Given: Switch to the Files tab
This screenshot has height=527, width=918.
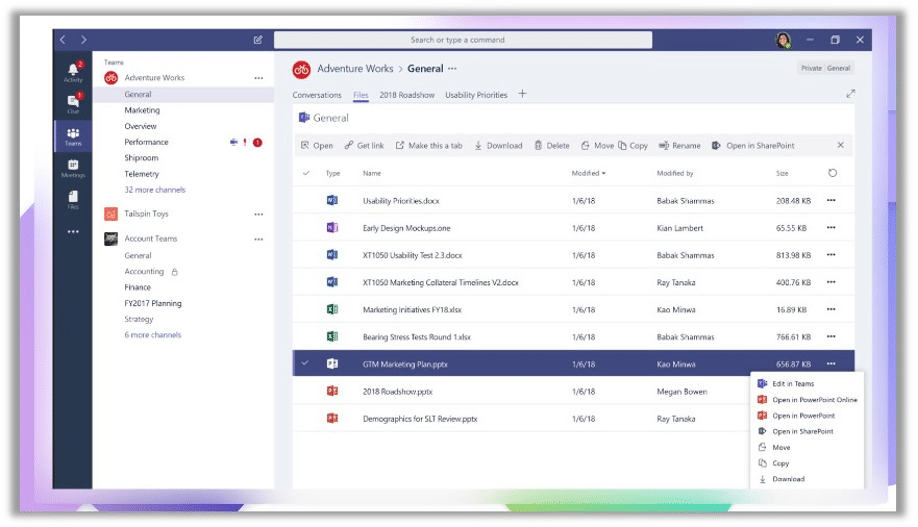Looking at the screenshot, I should pyautogui.click(x=361, y=95).
